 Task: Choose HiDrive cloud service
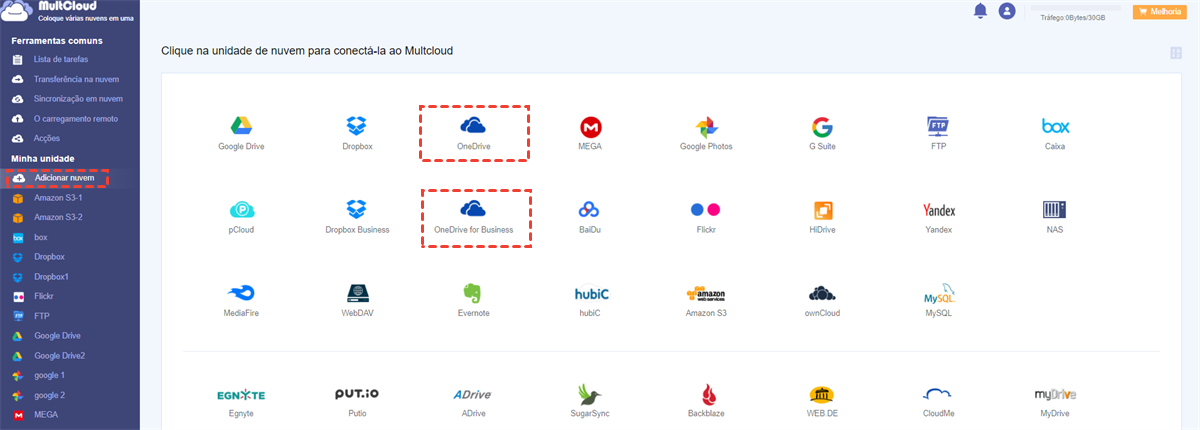(824, 210)
